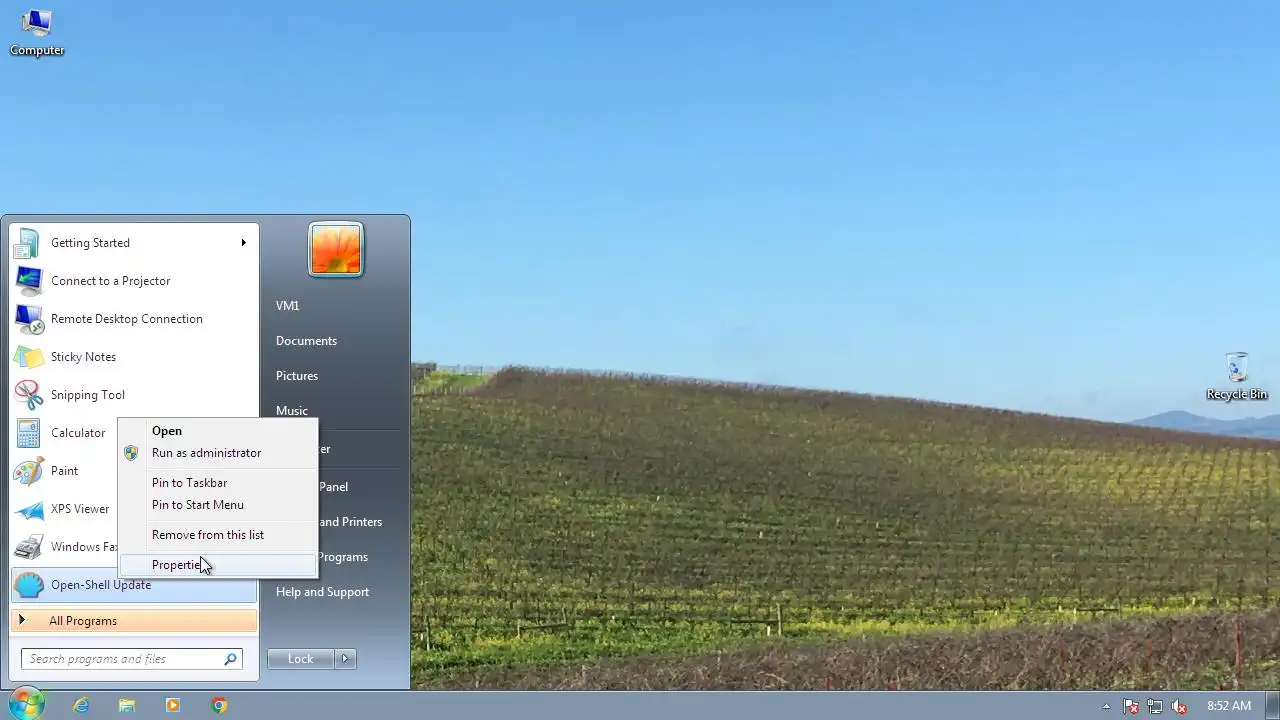Click the Sticky Notes icon

pos(29,357)
